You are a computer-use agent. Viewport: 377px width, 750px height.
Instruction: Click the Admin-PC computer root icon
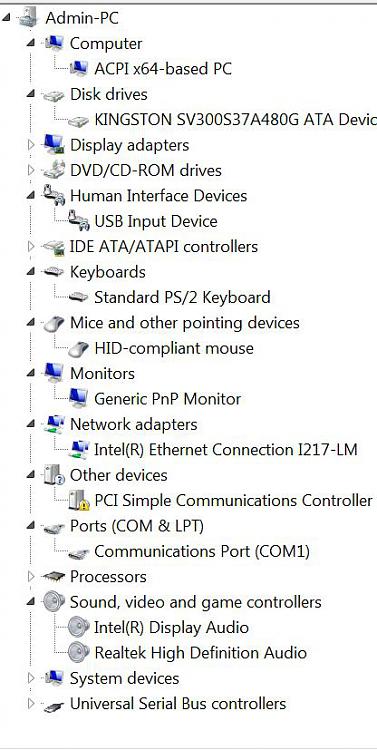(x=29, y=18)
